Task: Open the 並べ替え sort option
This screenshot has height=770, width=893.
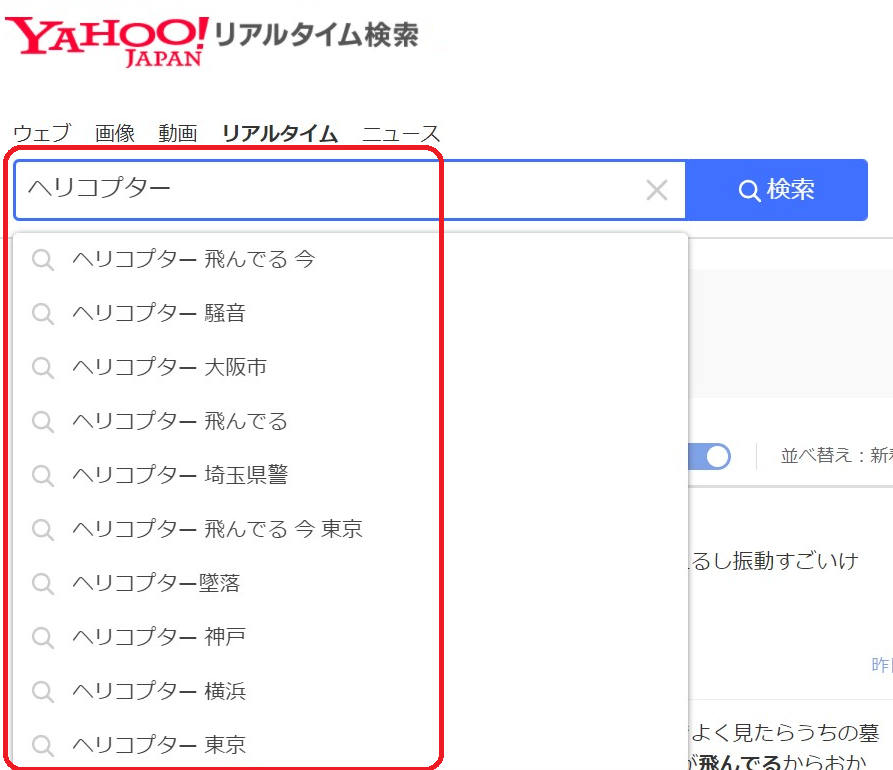Action: (x=837, y=456)
